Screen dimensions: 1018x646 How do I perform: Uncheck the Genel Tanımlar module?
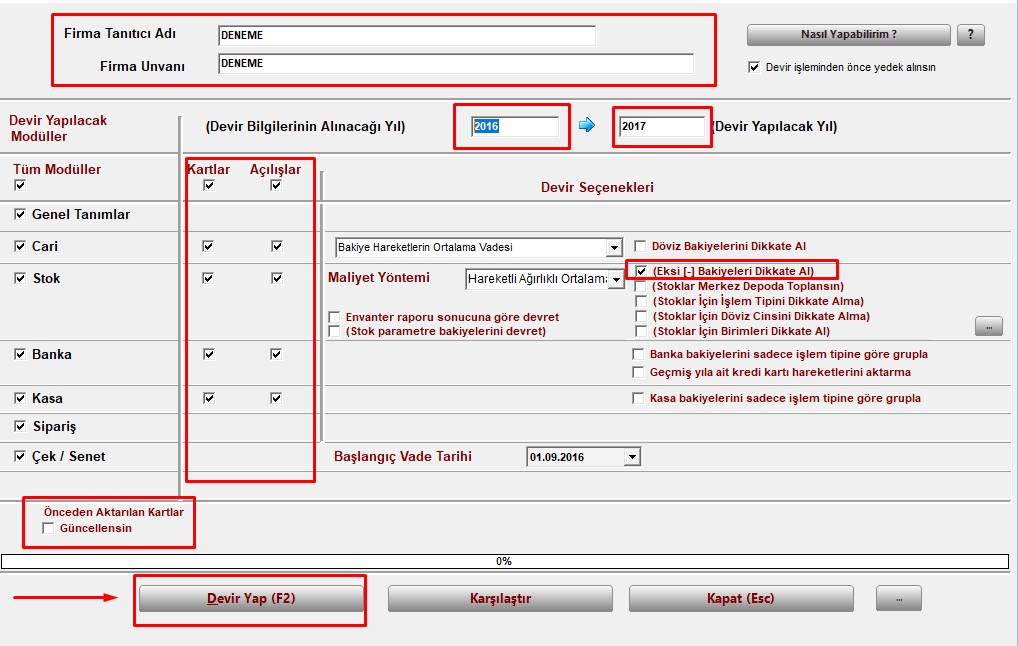point(20,214)
